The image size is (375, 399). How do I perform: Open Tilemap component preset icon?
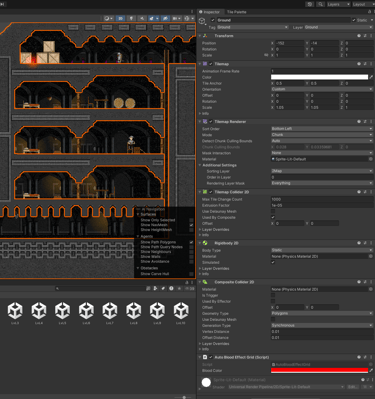[x=365, y=64]
